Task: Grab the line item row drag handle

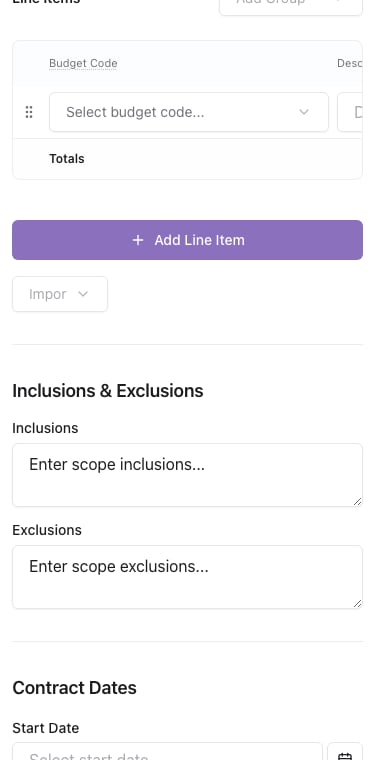Action: 29,112
